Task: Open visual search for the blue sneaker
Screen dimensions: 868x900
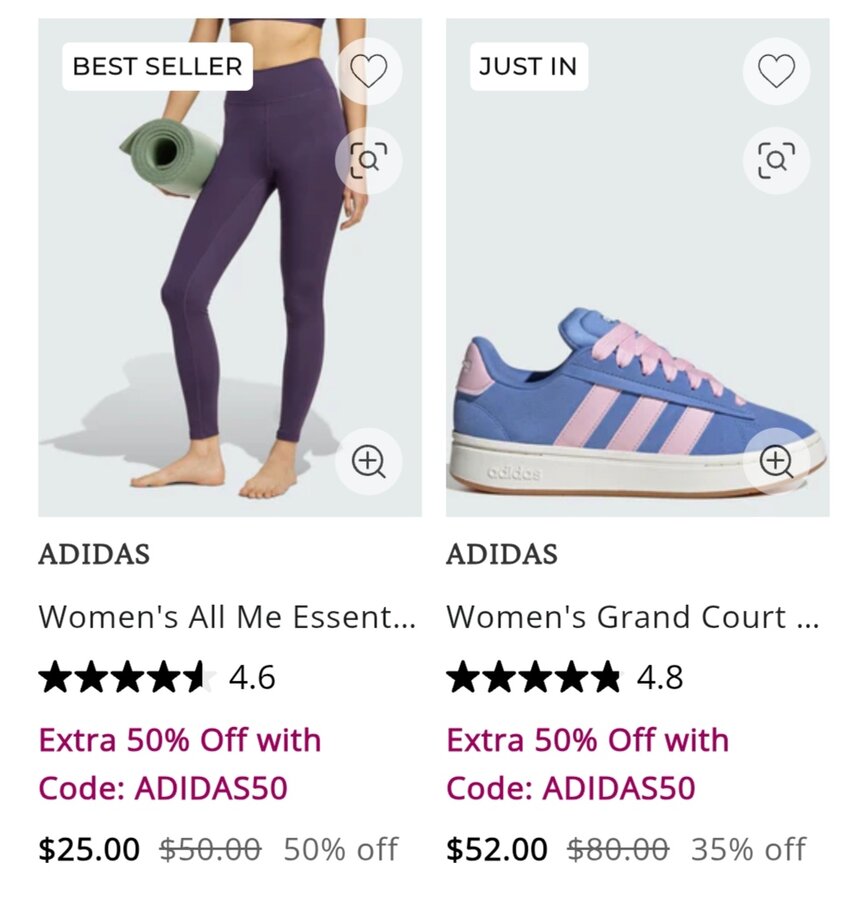Action: 776,159
